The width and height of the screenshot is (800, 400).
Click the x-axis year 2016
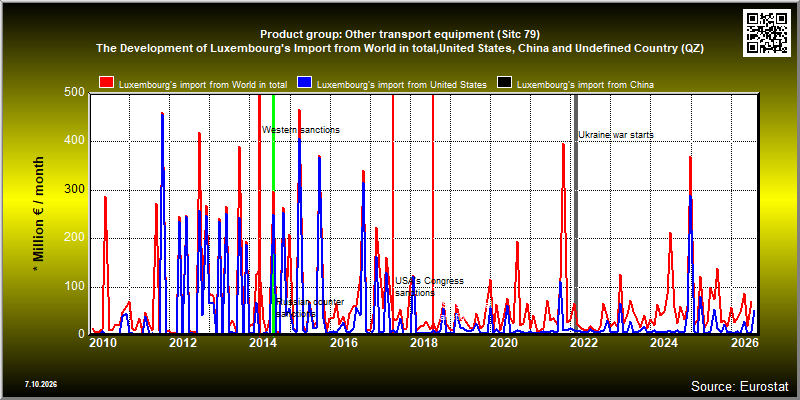343,342
